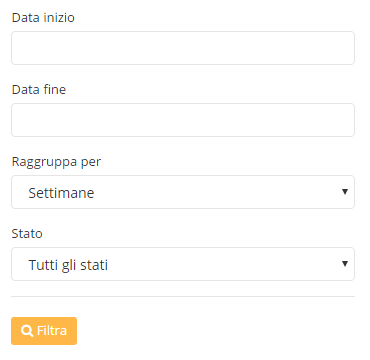Click the 'Data inizio' label

coord(43,18)
